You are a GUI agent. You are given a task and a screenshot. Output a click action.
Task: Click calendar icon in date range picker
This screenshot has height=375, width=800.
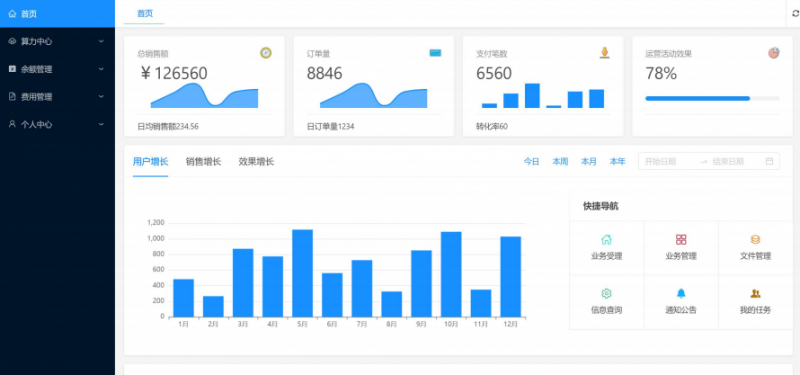coord(769,161)
